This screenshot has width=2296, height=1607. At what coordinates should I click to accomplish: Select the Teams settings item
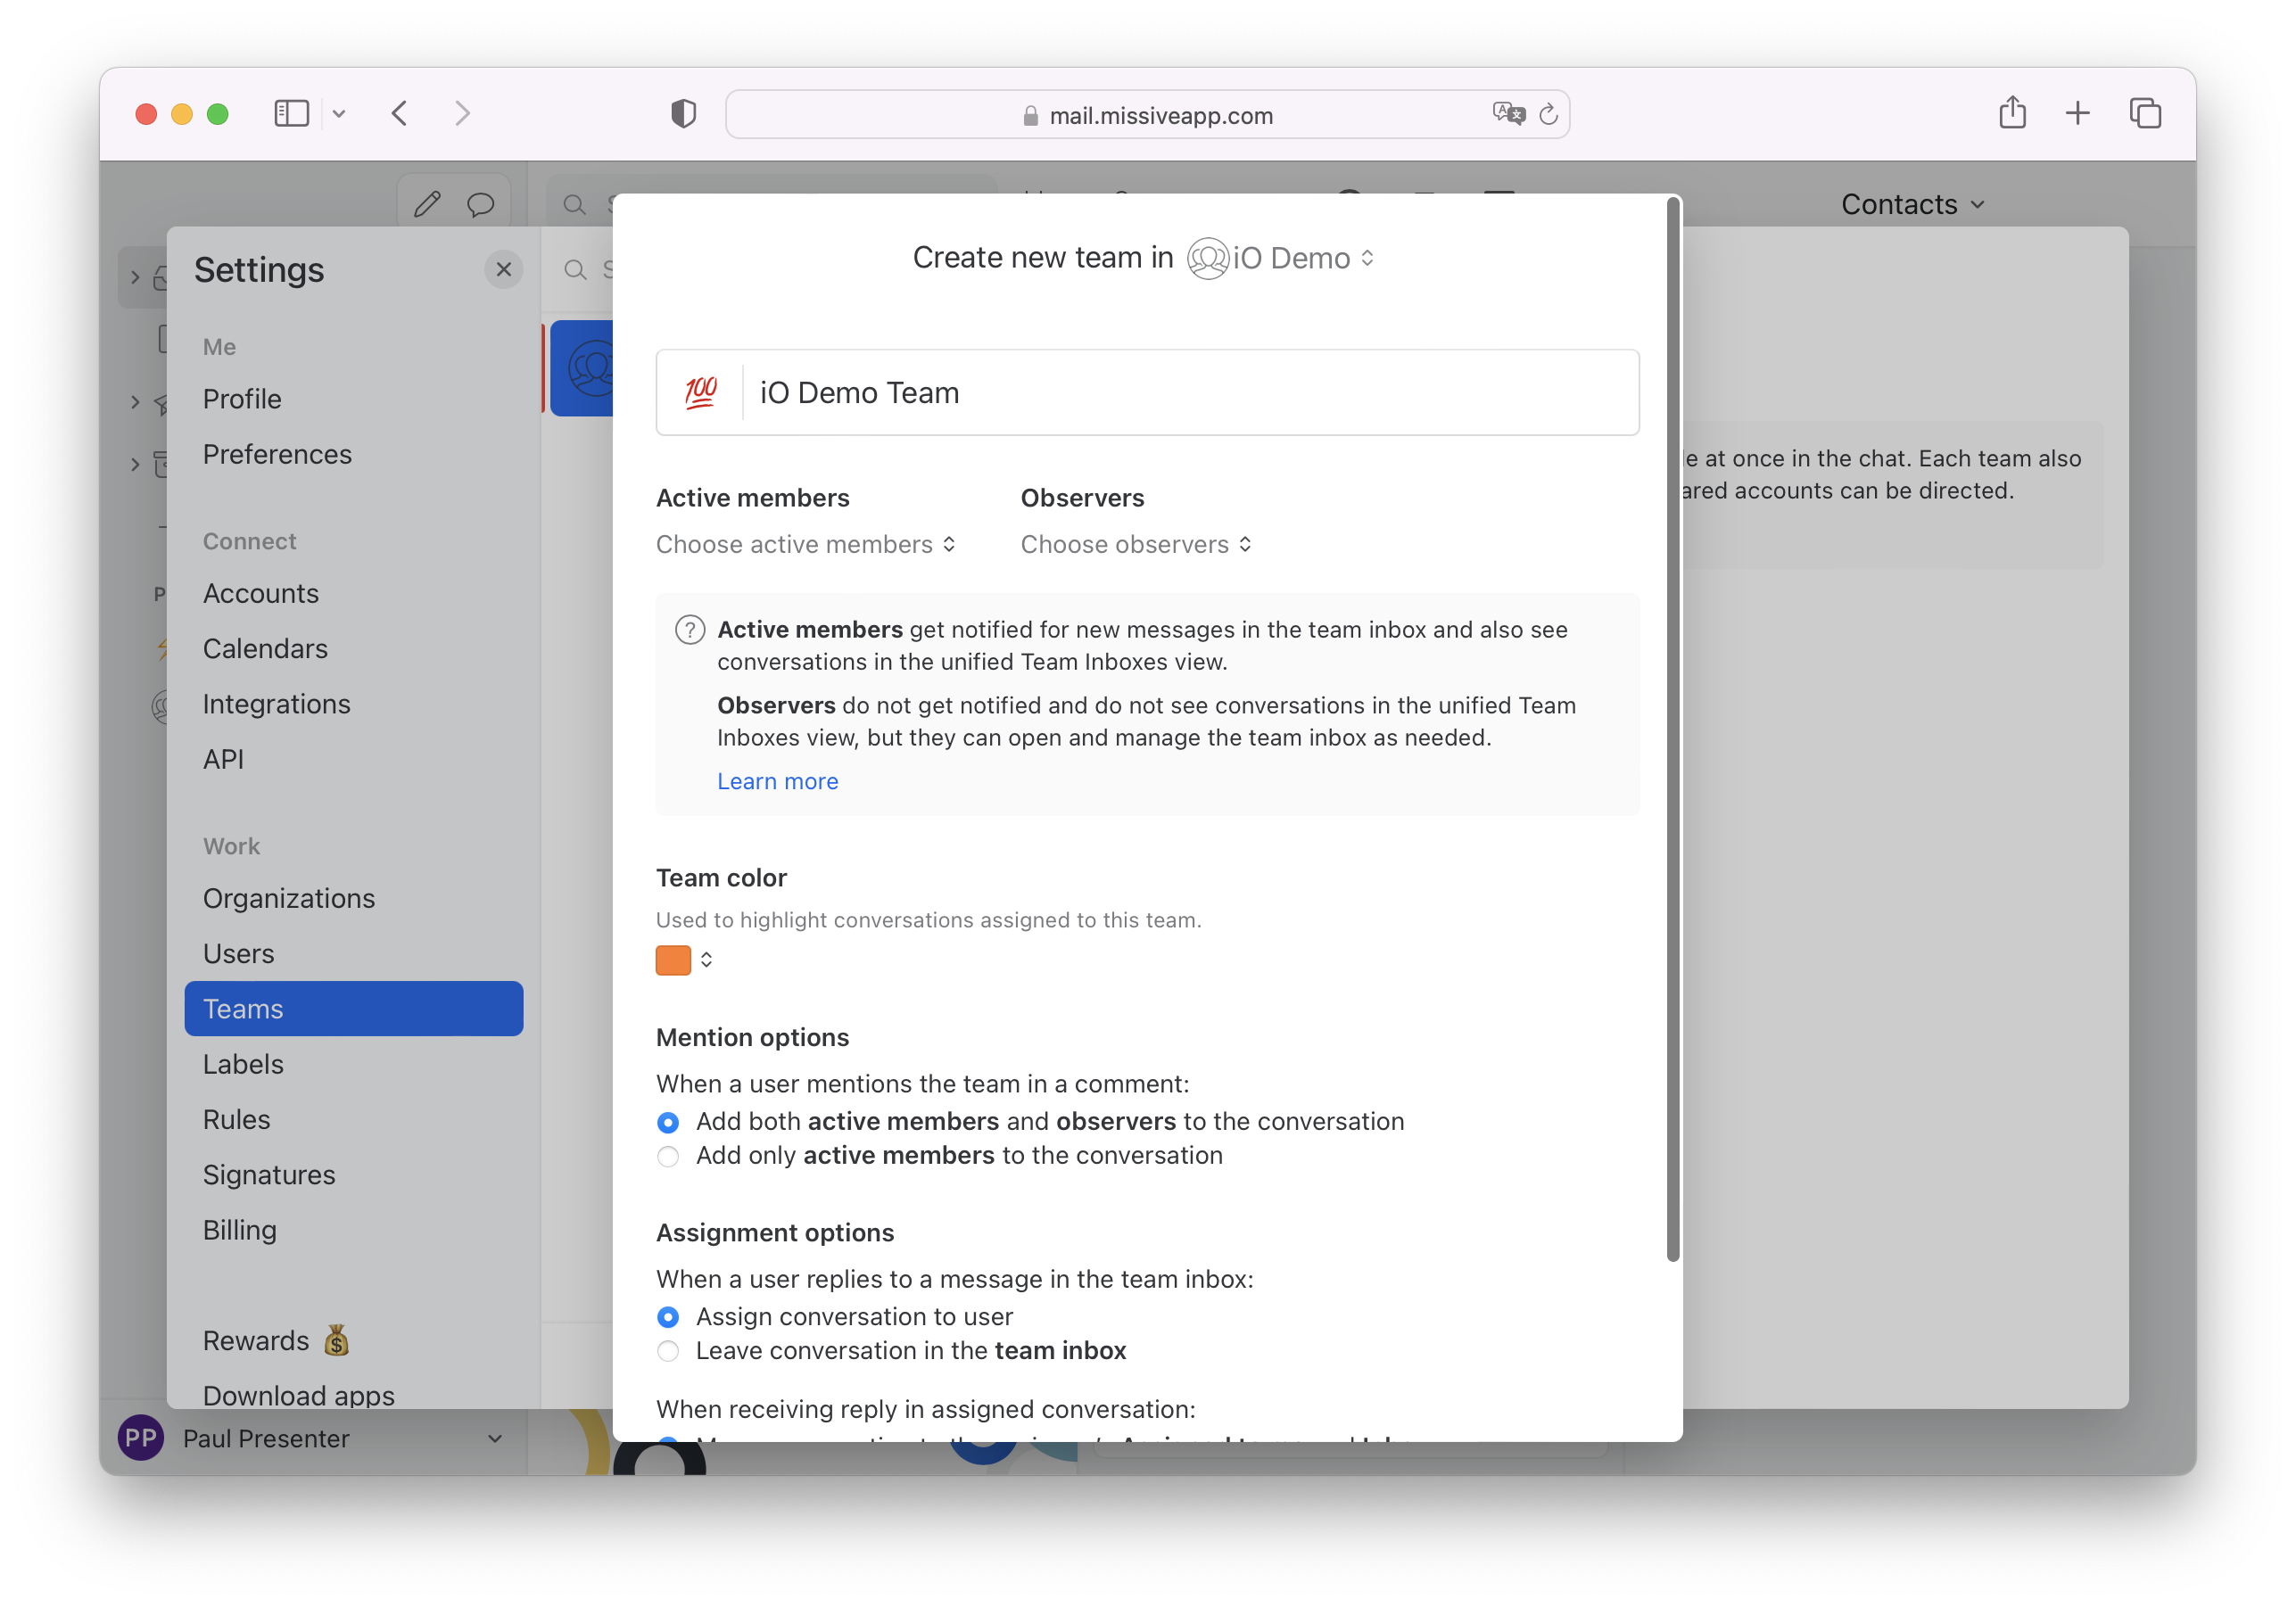coord(353,1008)
